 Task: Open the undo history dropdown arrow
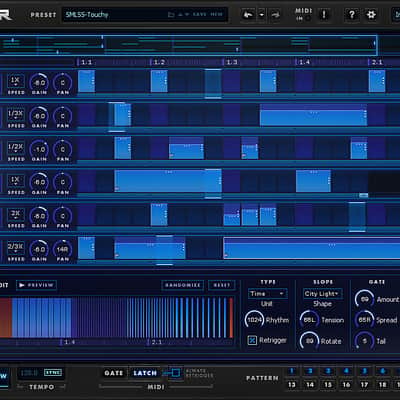coord(262,15)
